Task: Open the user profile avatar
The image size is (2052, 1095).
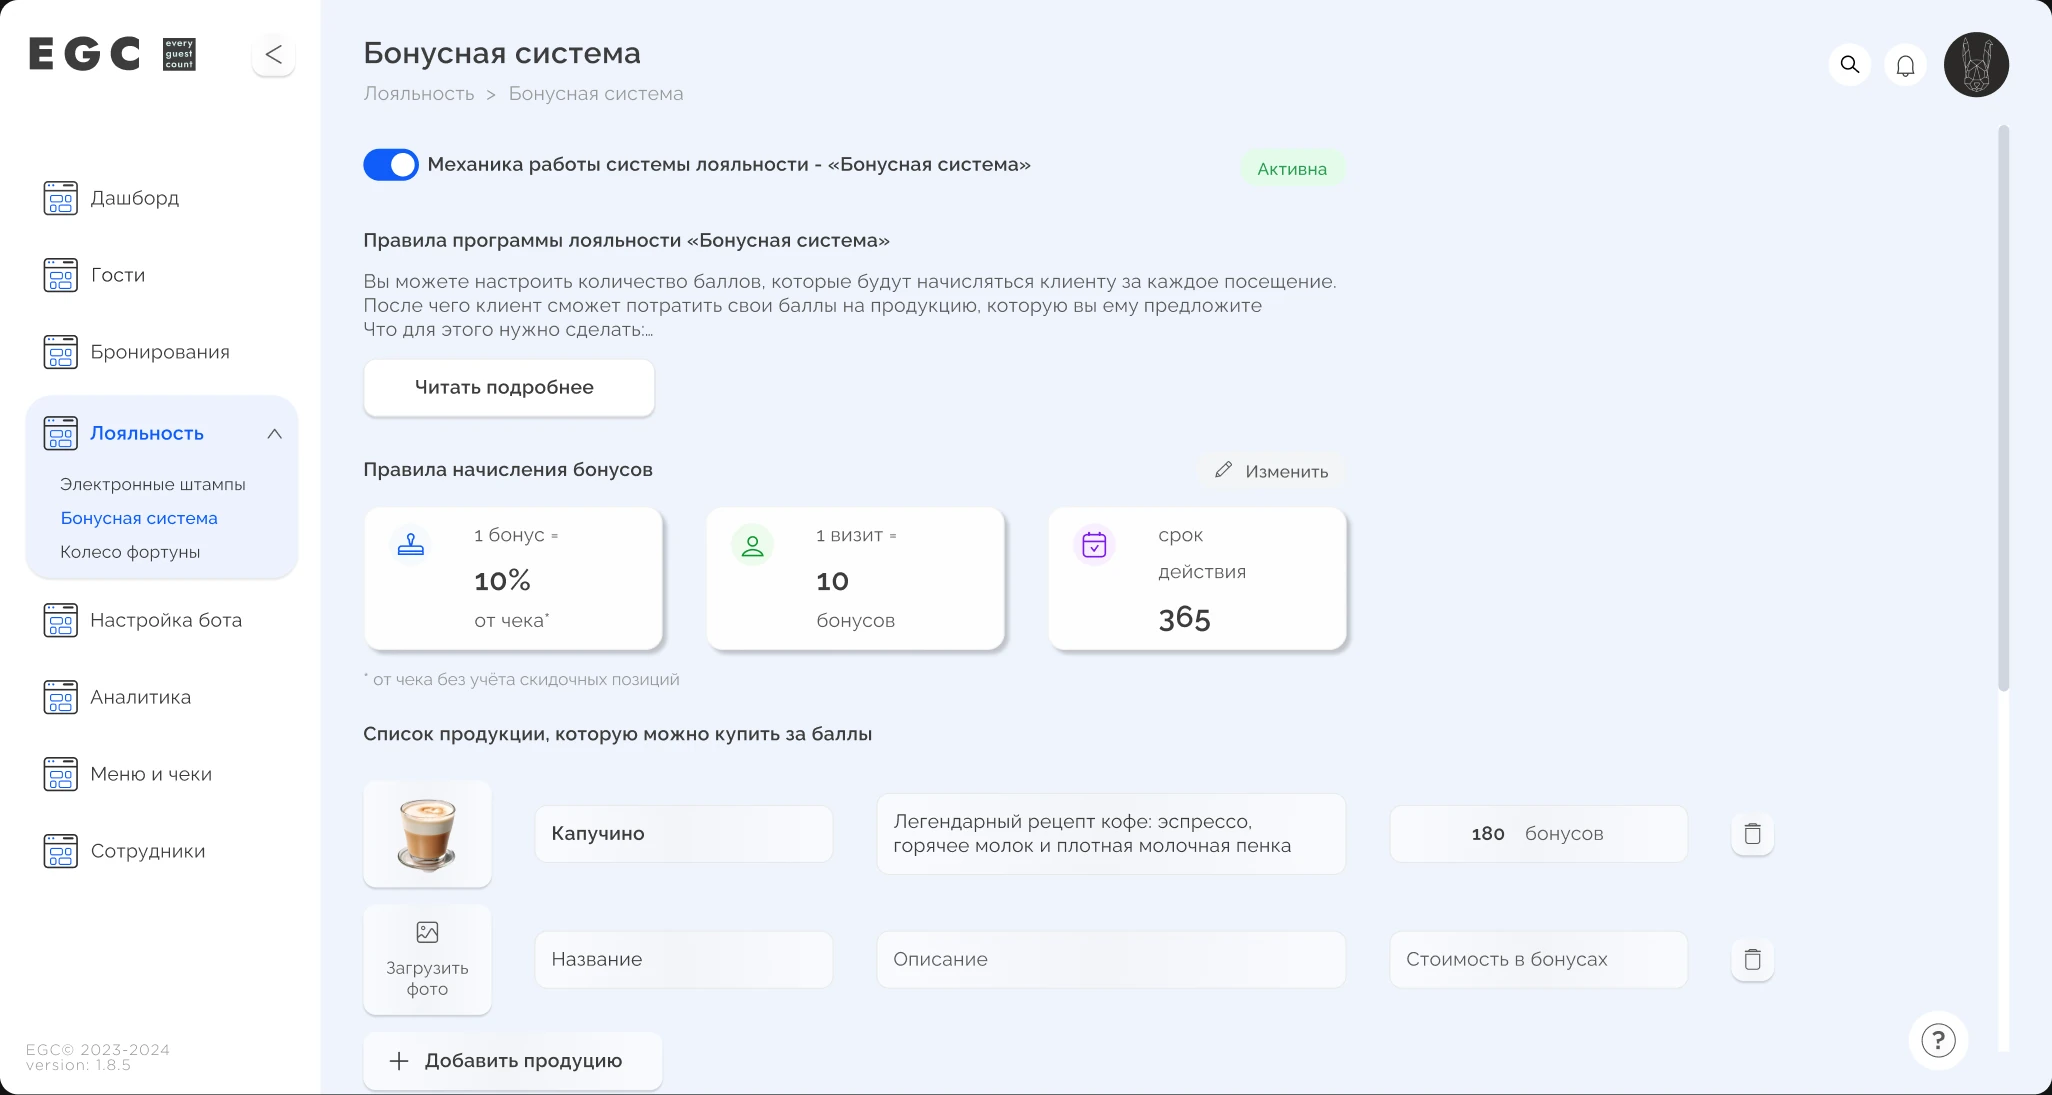Action: click(1976, 65)
